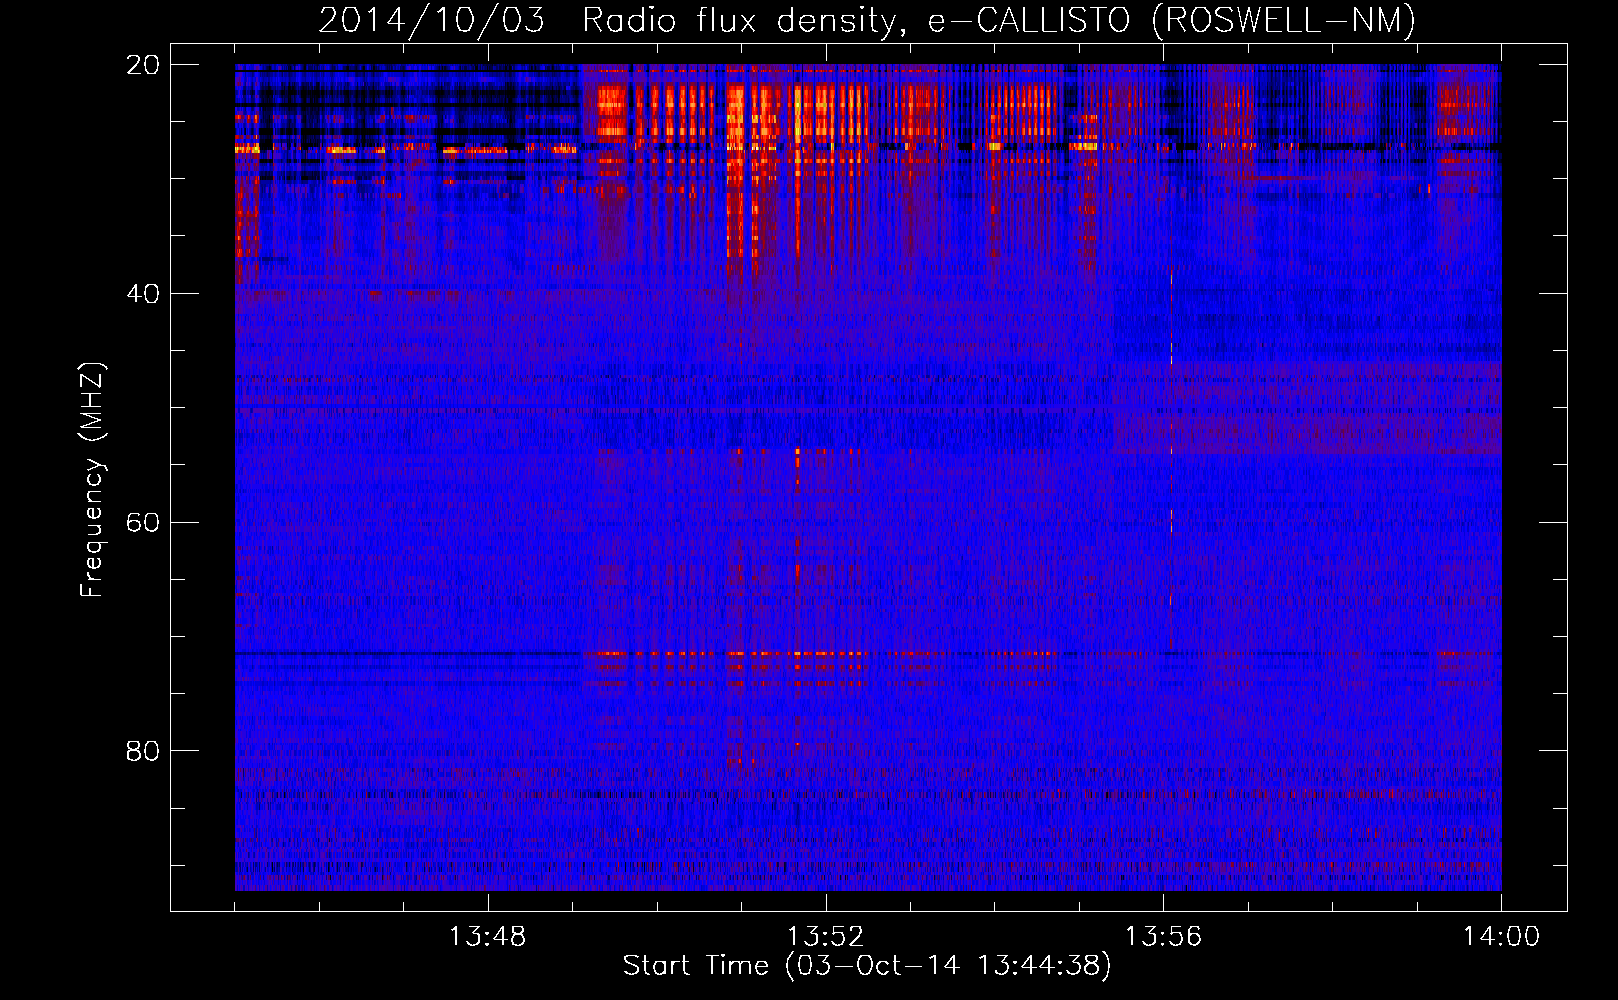The height and width of the screenshot is (1000, 1618).
Task: Click the x-axis time label 14:00
Action: (x=1501, y=937)
